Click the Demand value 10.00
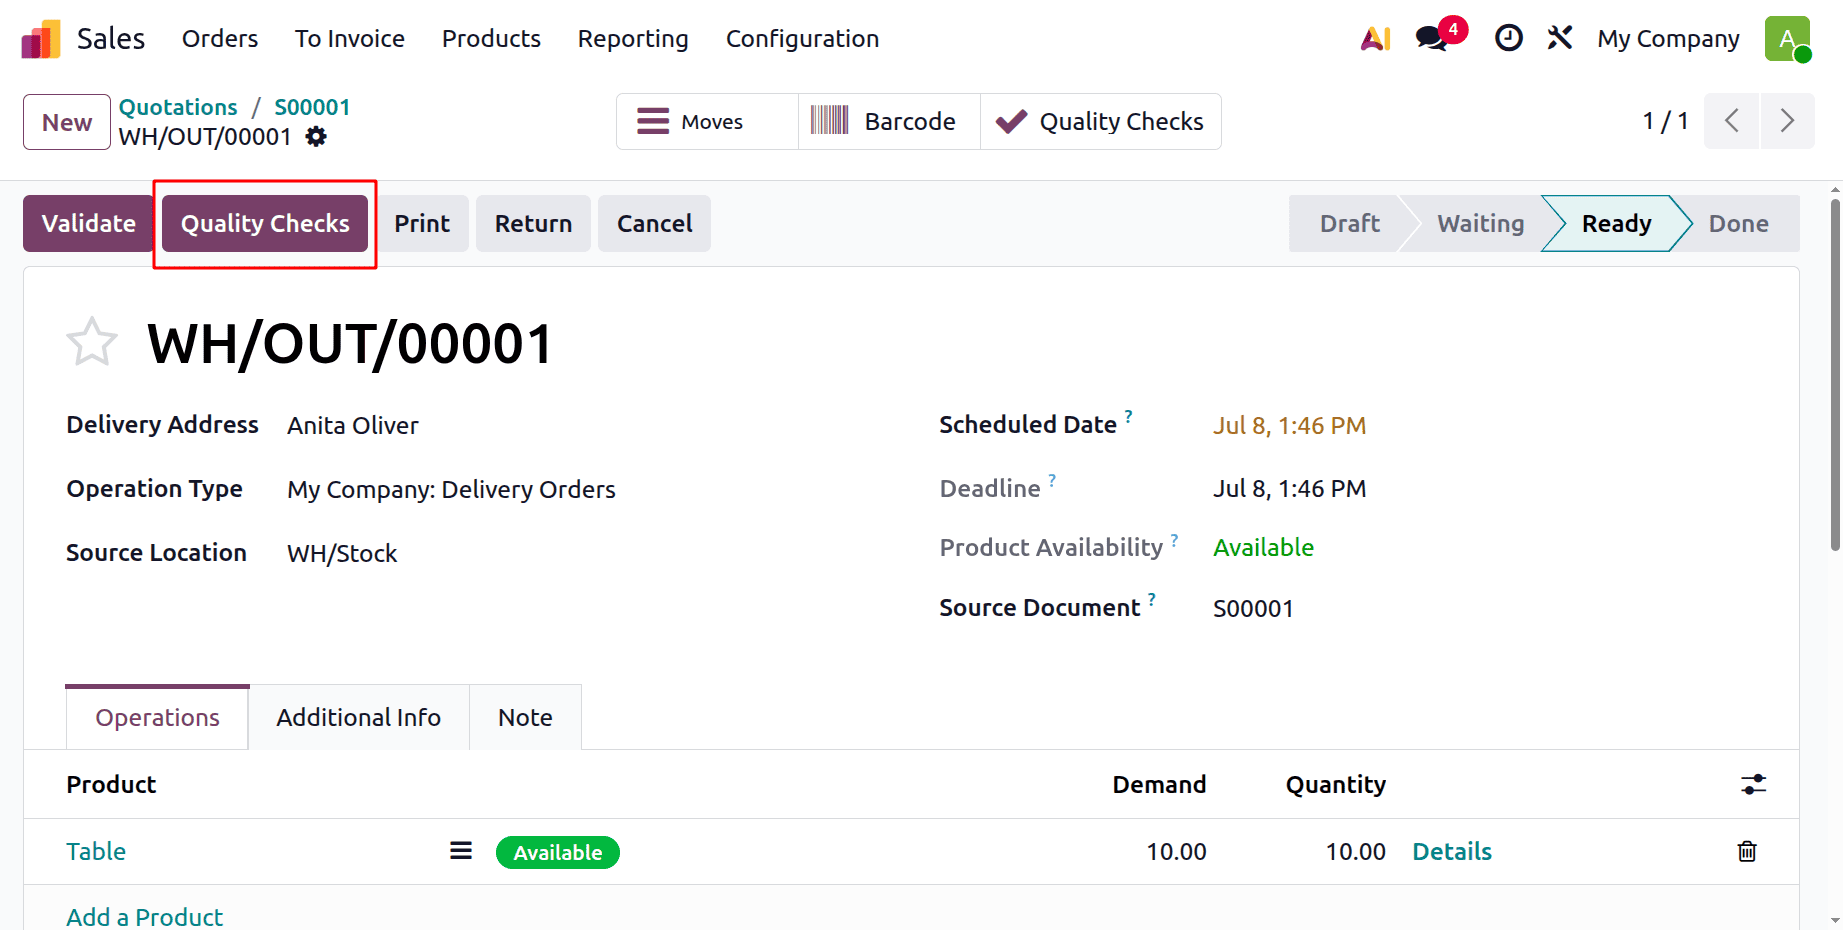 click(1176, 851)
